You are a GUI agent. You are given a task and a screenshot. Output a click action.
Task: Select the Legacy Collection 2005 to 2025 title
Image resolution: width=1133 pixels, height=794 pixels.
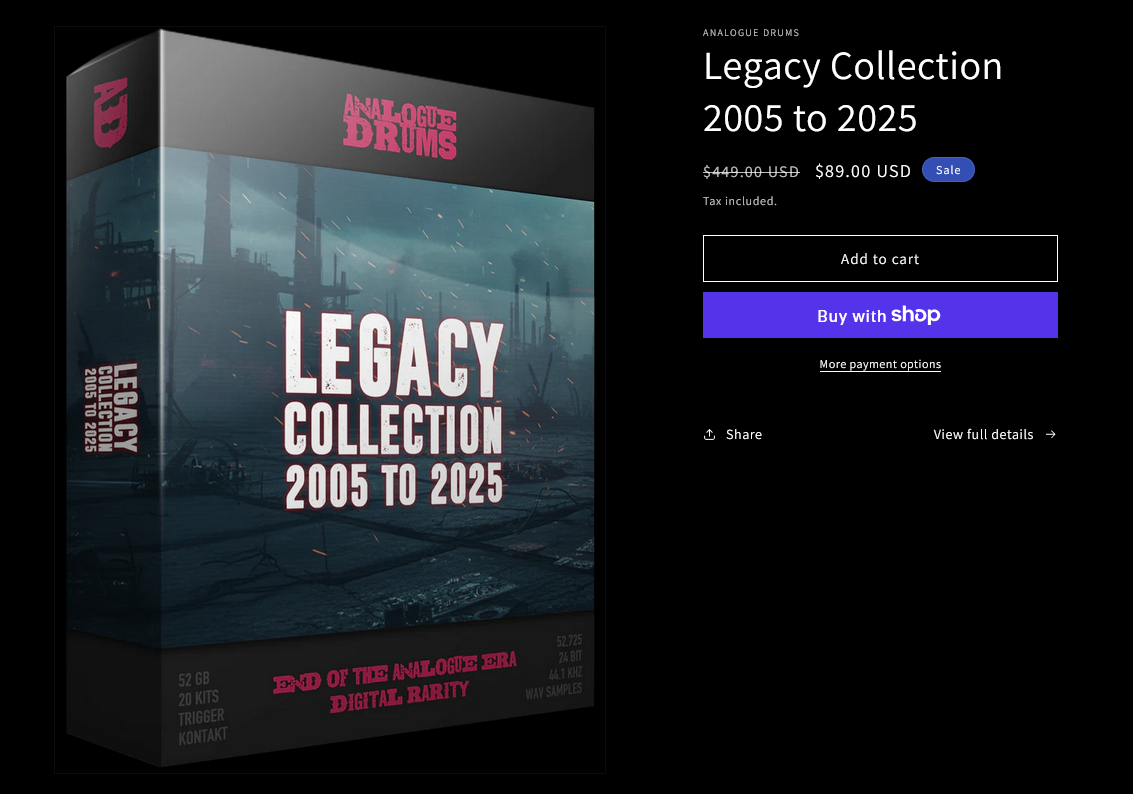(853, 92)
